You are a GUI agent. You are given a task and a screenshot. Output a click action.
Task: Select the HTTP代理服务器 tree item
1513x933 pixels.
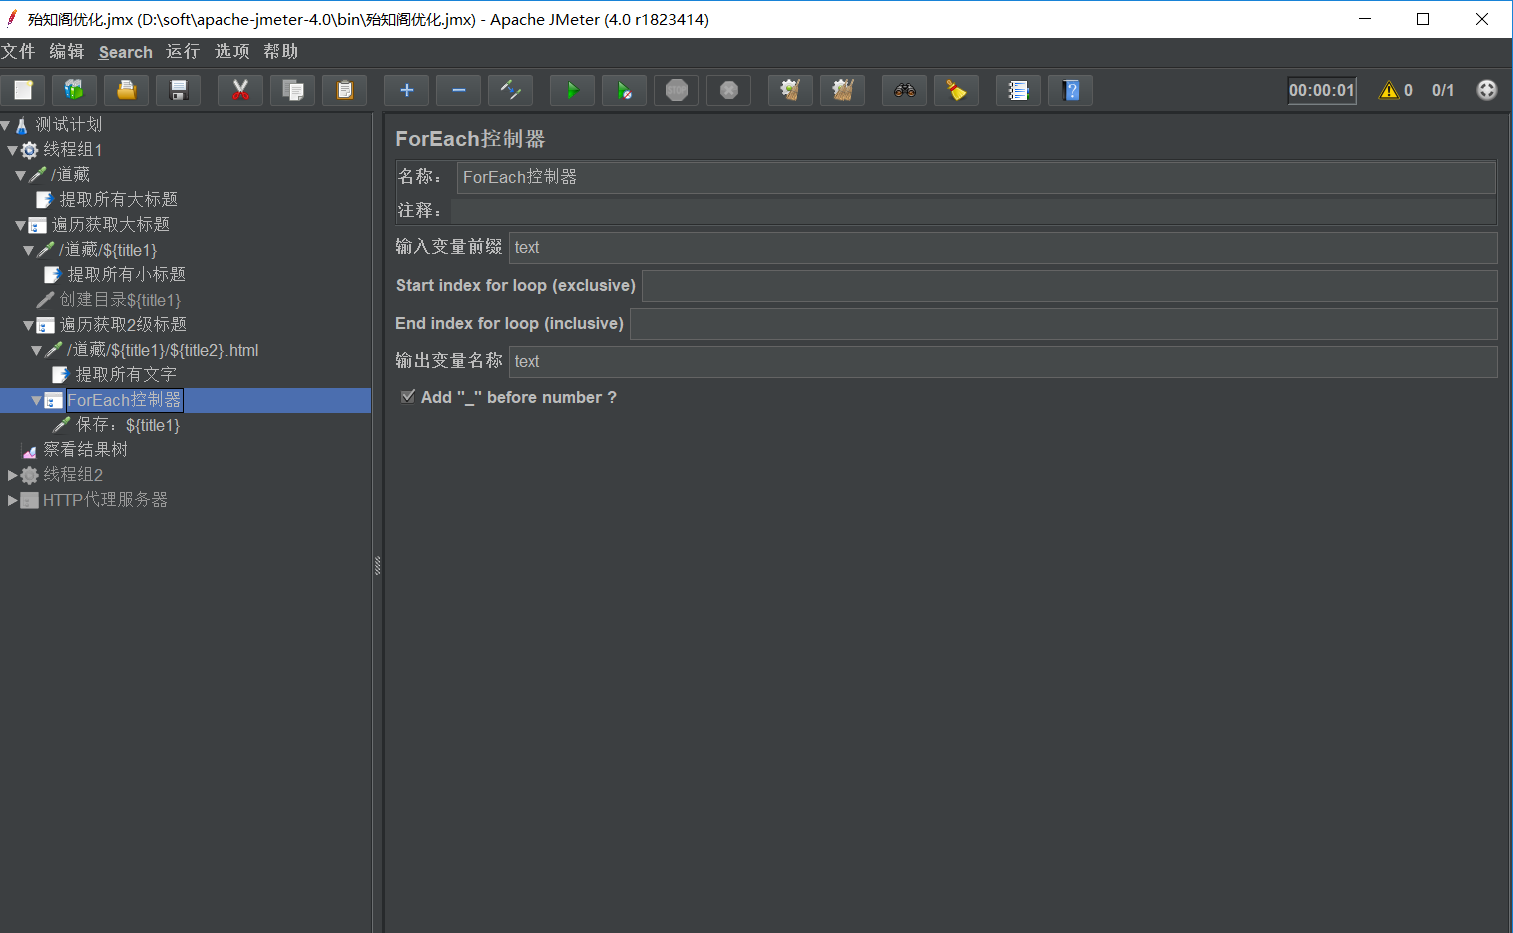pyautogui.click(x=105, y=500)
